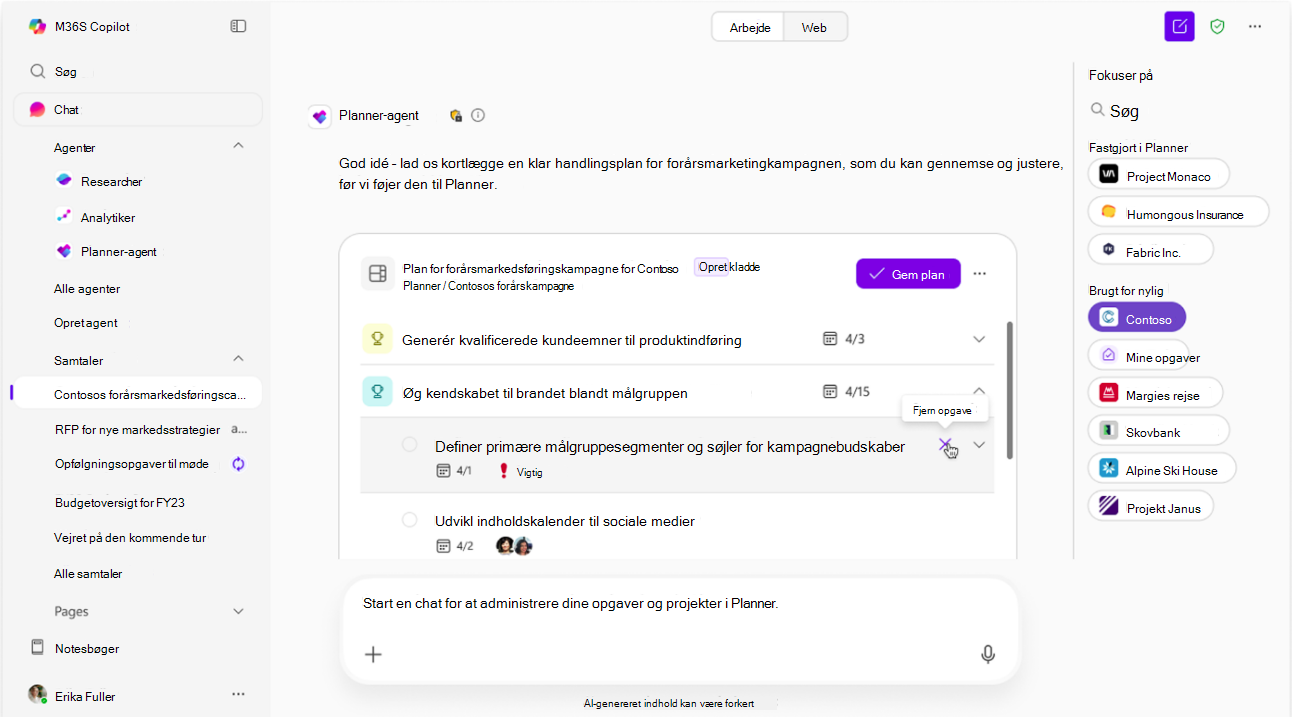Switch to the Arbejde tab

pos(749,27)
